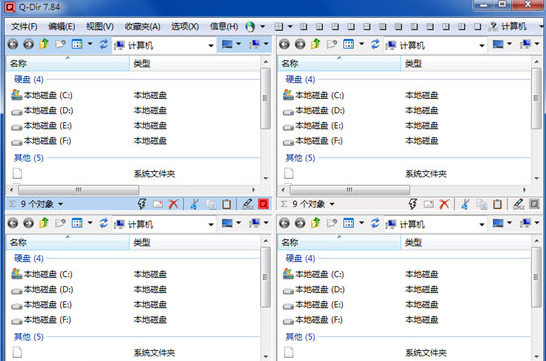The width and height of the screenshot is (546, 361).
Task: Sort by 名称 column in top-left pane
Action: pos(68,64)
